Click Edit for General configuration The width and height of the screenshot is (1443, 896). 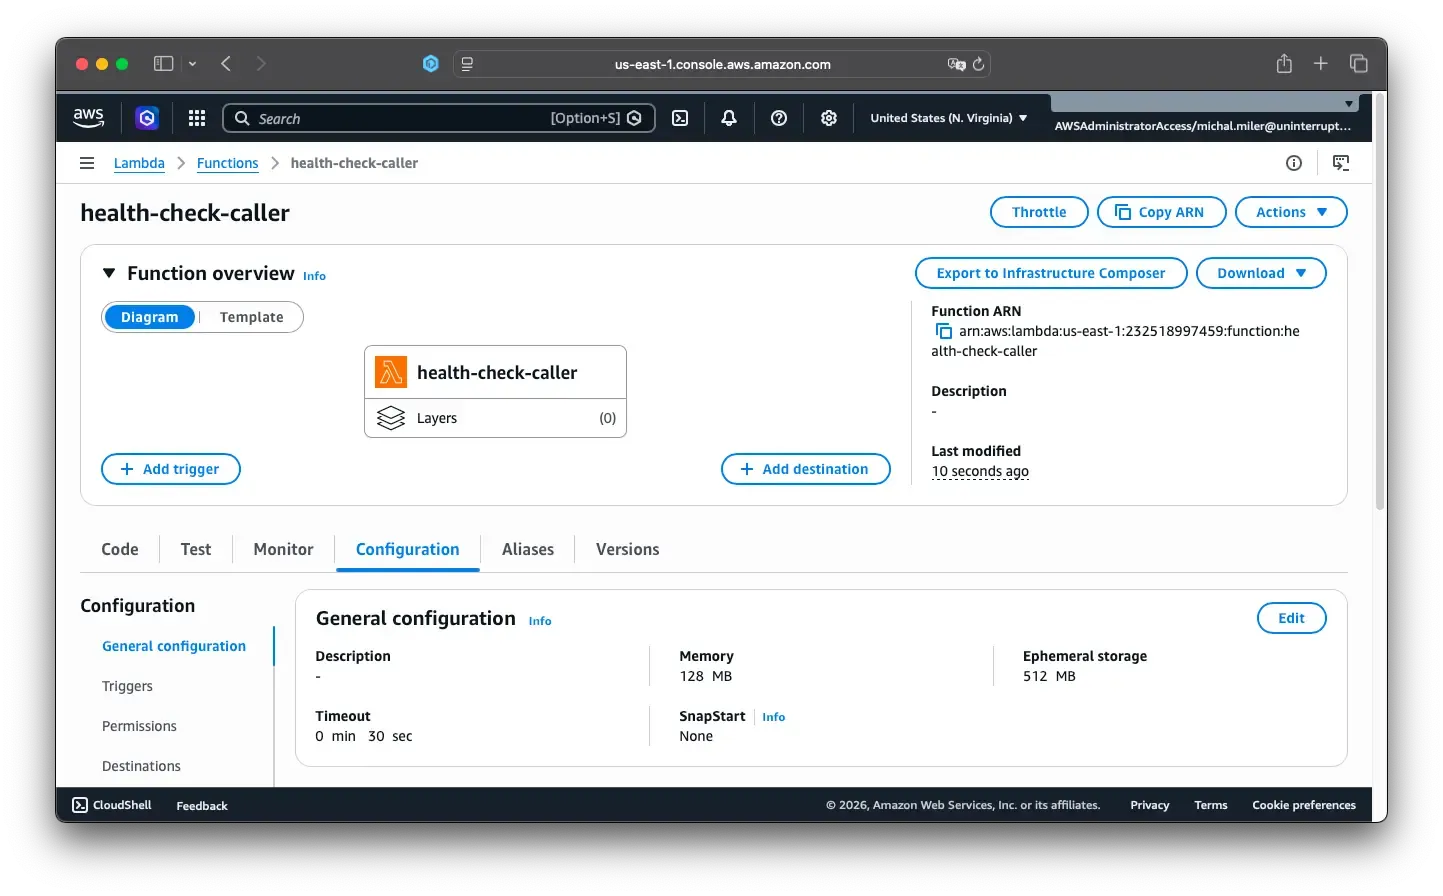pos(1291,618)
